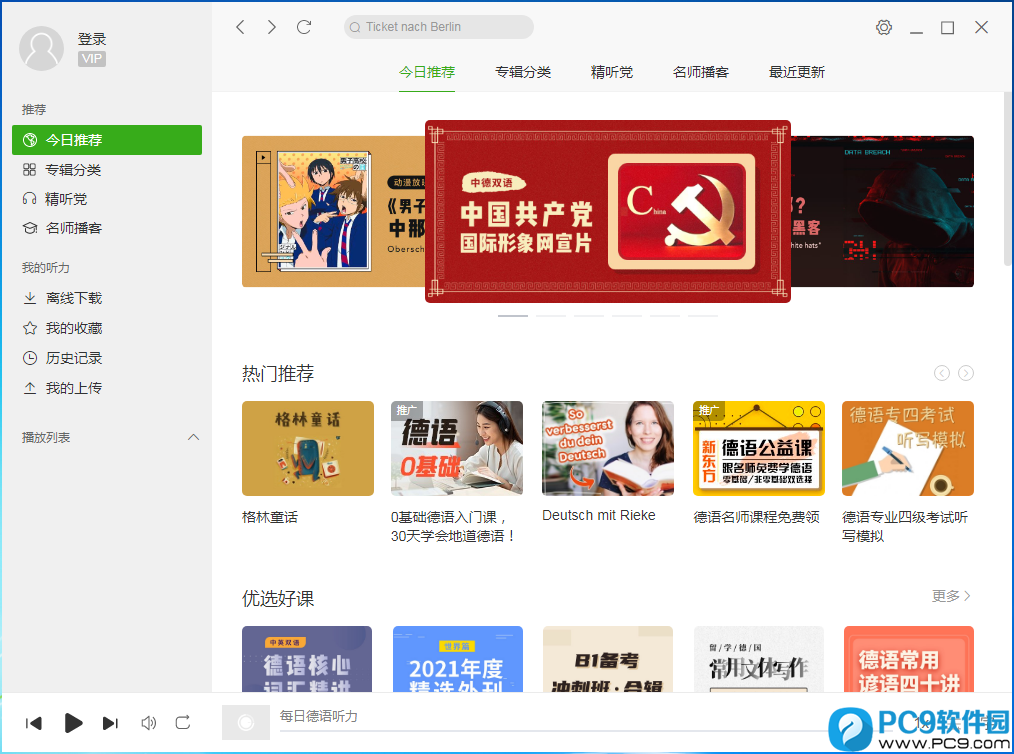Open the Deutsch mit Rieke cover
Image resolution: width=1014 pixels, height=754 pixels.
click(608, 448)
